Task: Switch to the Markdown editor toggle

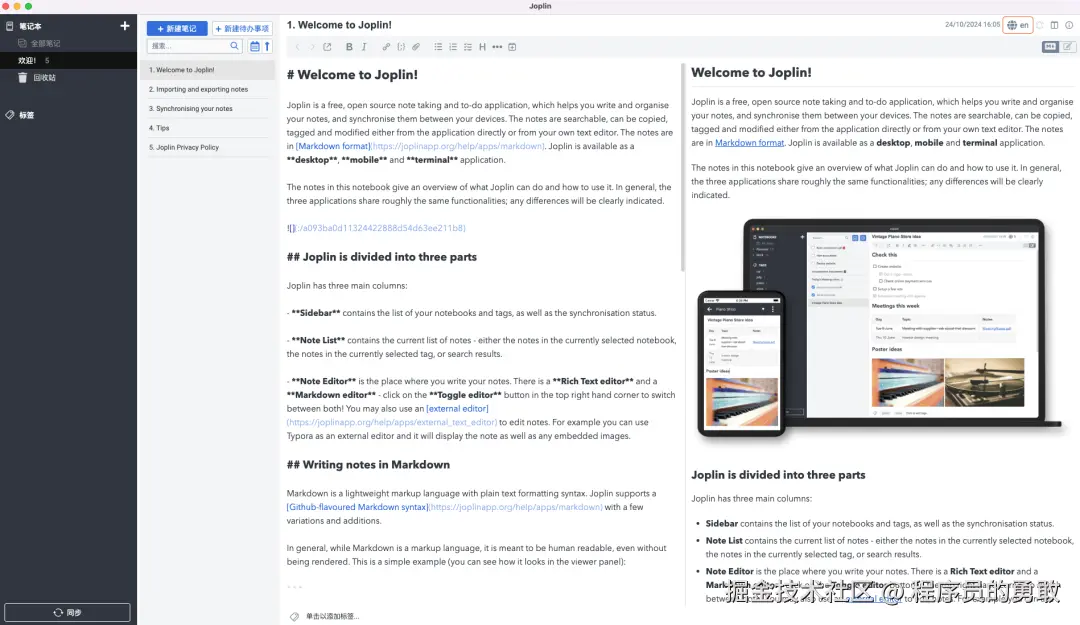Action: 1050,47
